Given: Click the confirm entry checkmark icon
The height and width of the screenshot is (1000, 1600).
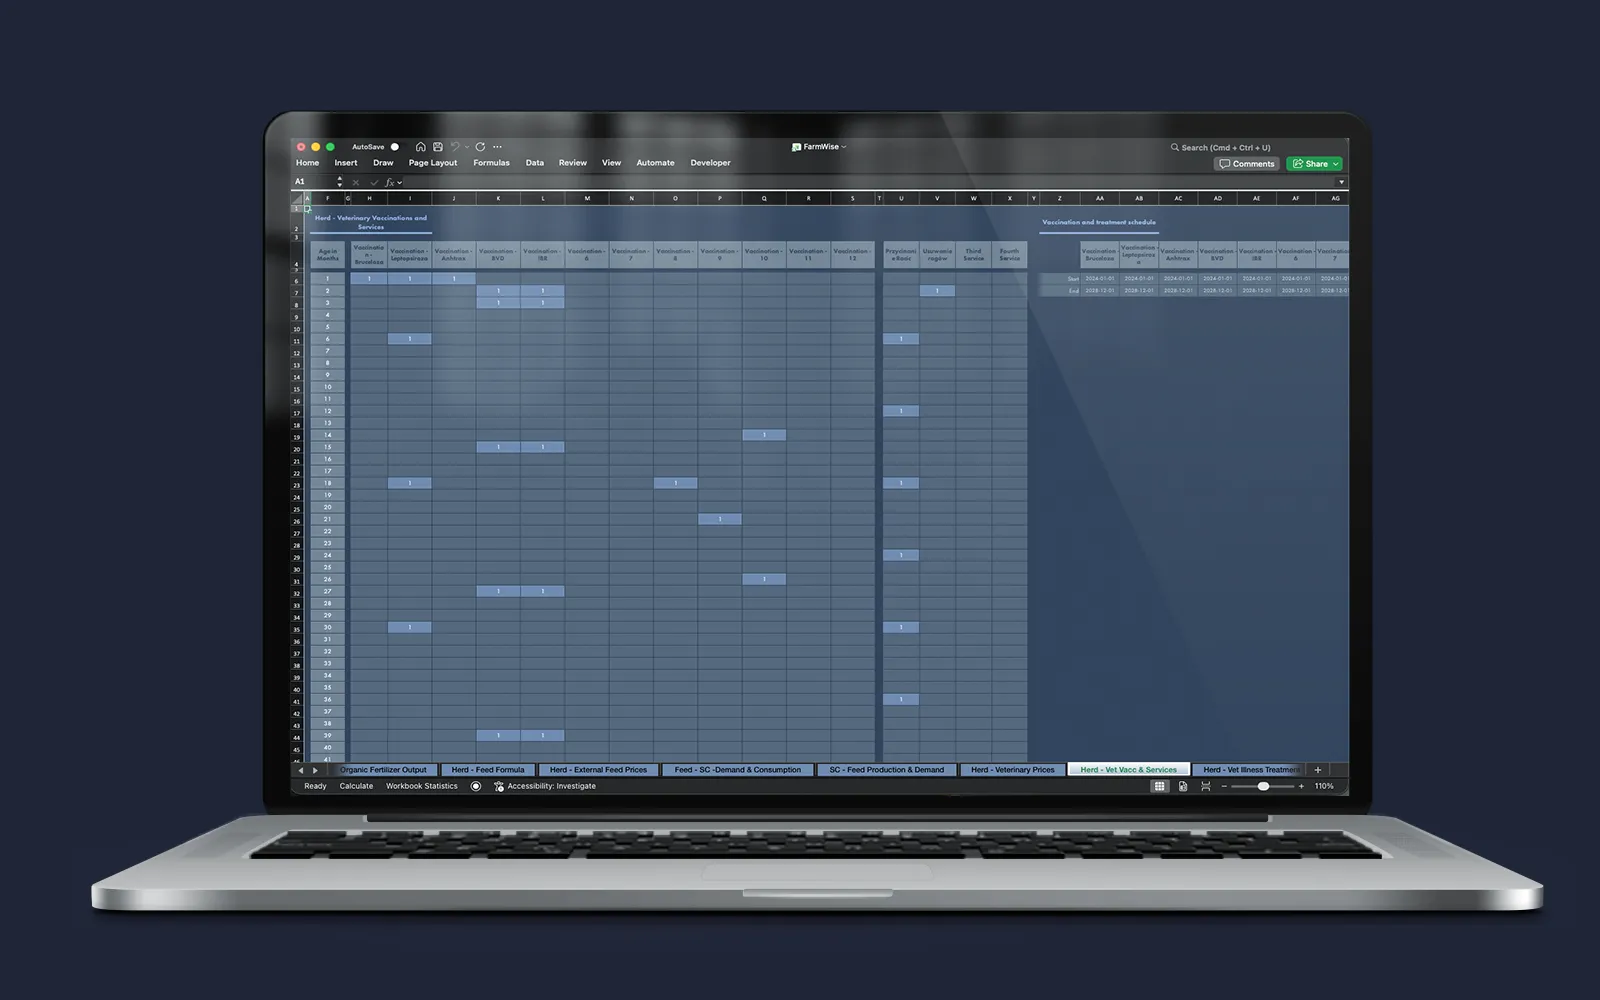Looking at the screenshot, I should click(374, 182).
